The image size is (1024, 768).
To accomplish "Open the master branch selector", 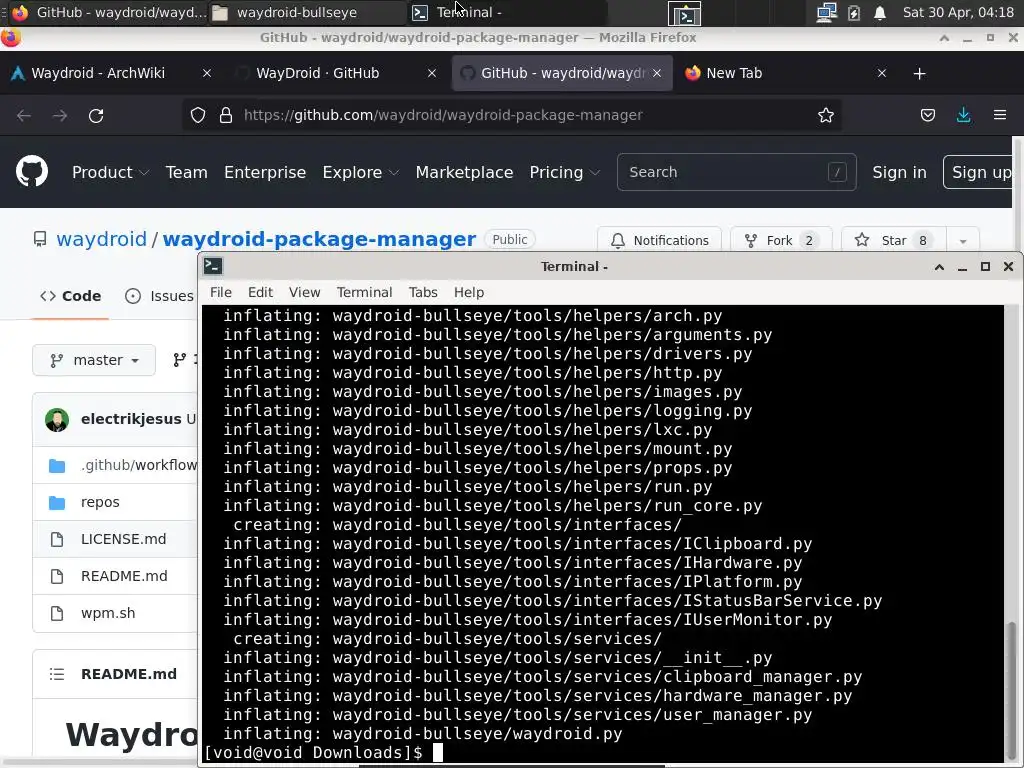I will (94, 360).
